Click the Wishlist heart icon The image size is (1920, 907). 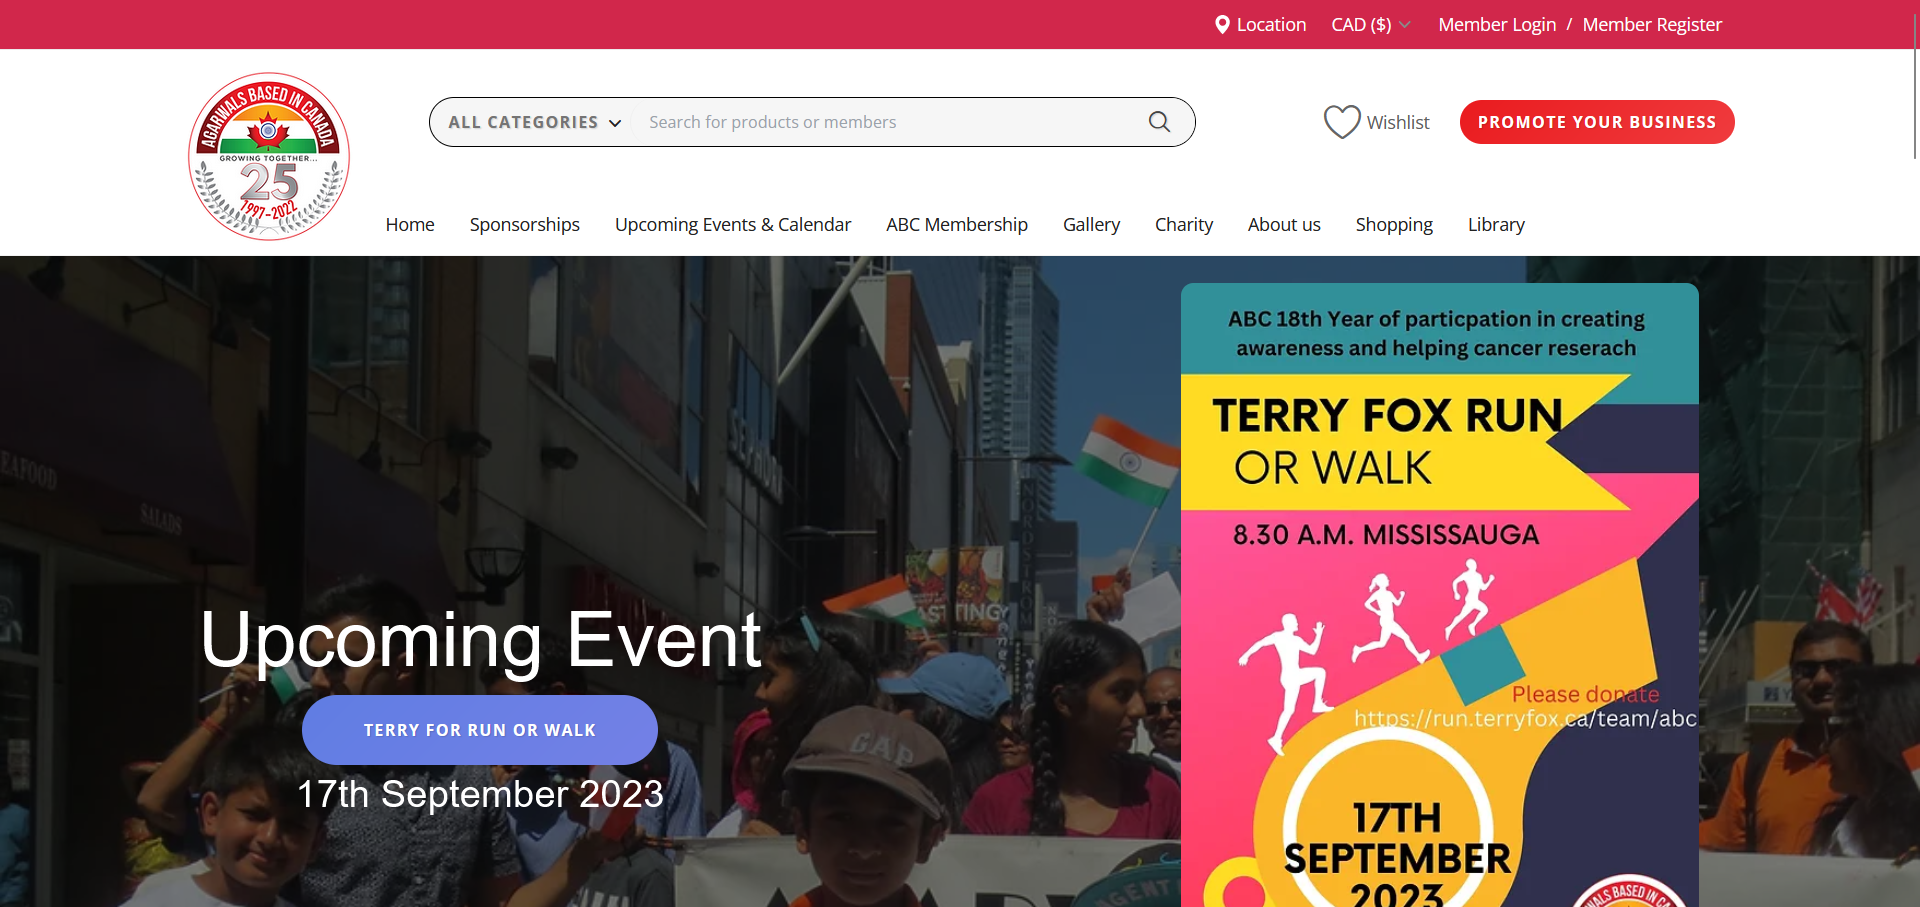point(1342,122)
